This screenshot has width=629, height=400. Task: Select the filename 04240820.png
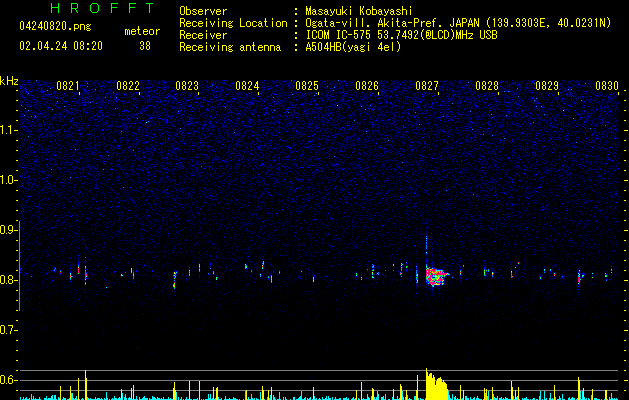(55, 26)
